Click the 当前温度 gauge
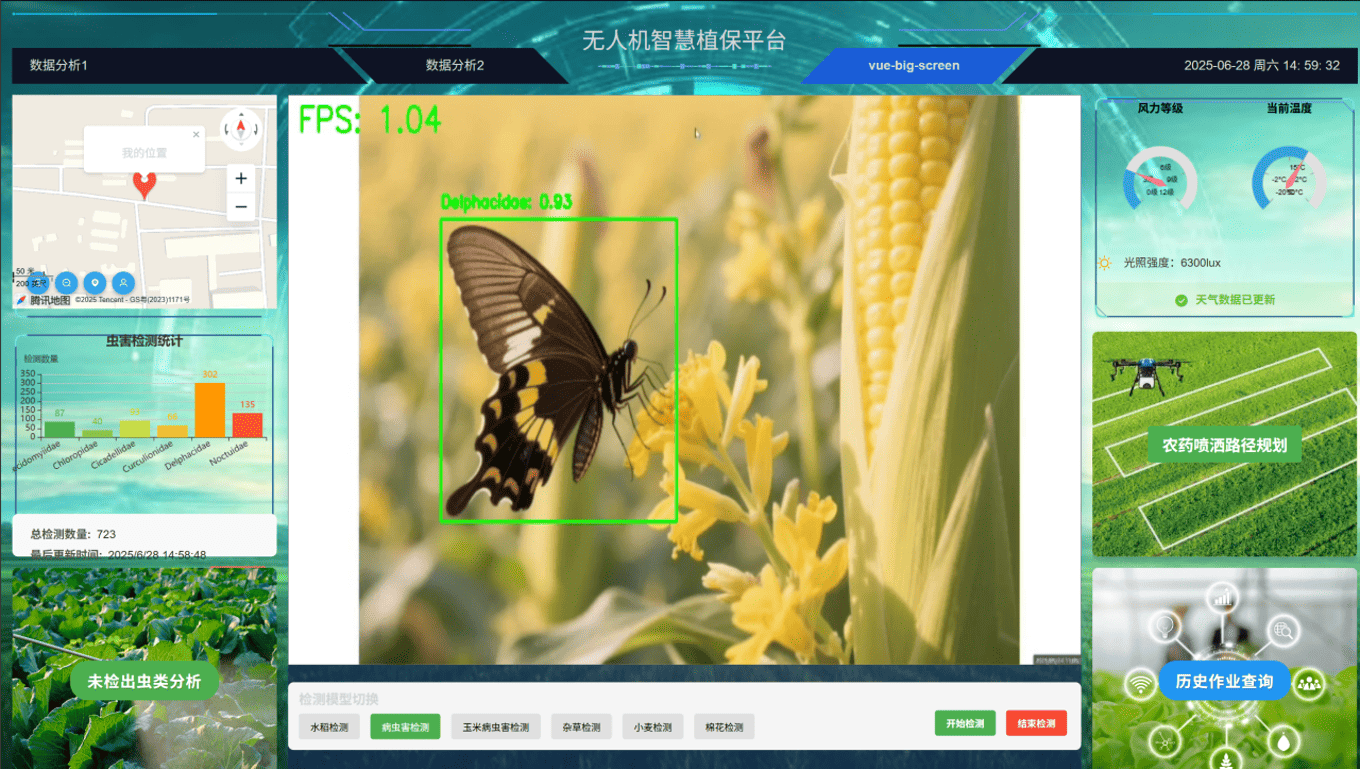The image size is (1361, 769). (x=1289, y=178)
